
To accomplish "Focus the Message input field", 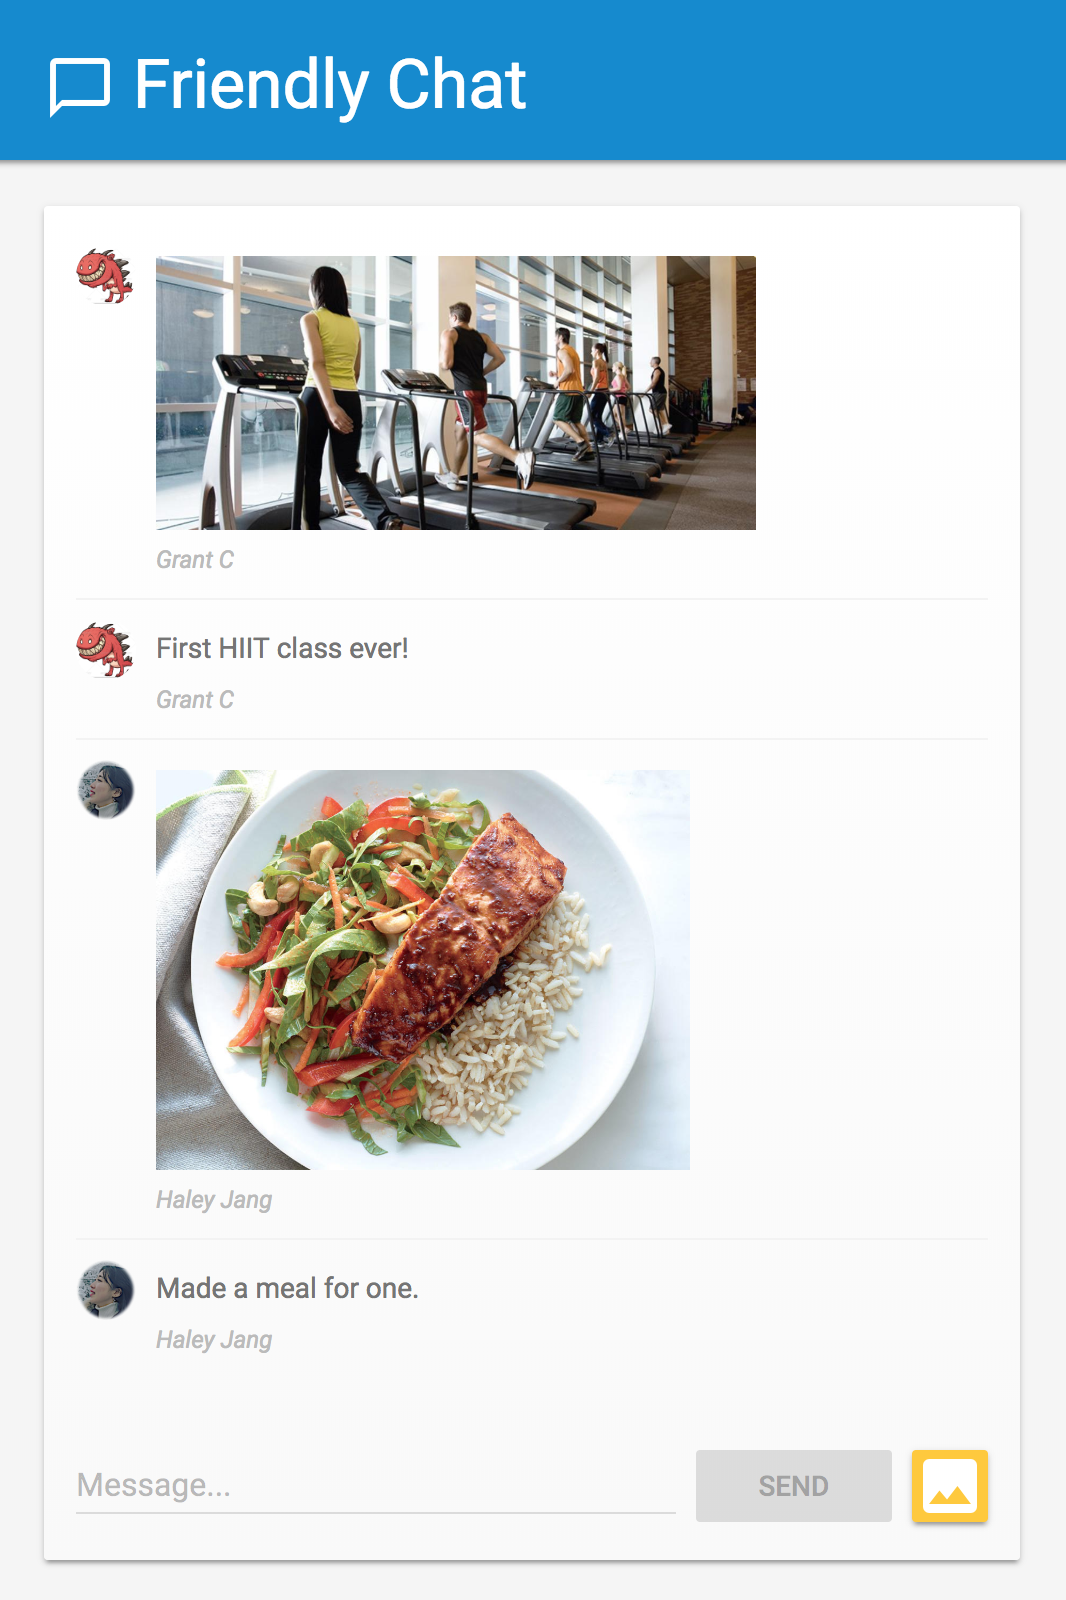I will pyautogui.click(x=376, y=1486).
